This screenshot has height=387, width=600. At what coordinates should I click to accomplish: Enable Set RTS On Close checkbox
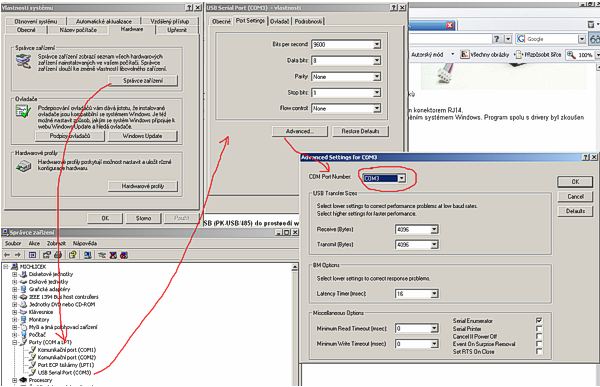coord(539,351)
